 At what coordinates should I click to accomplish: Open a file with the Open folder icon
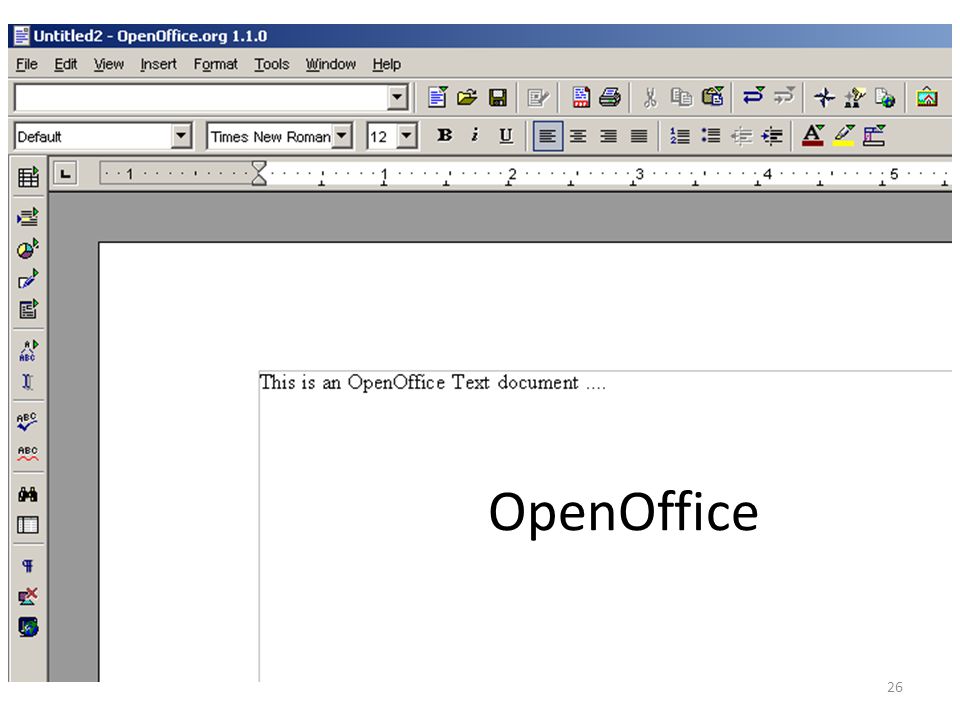(x=467, y=97)
